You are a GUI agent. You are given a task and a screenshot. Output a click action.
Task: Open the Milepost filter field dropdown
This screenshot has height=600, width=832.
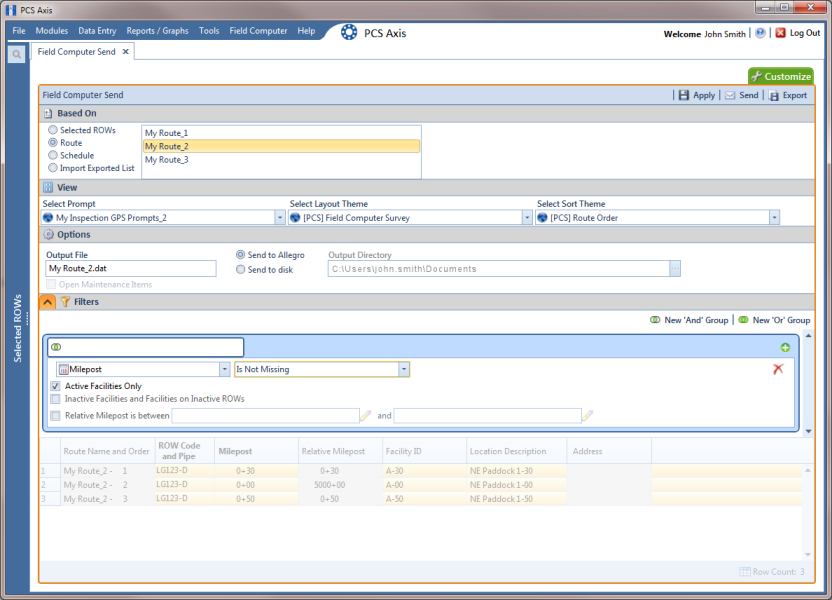tap(224, 369)
